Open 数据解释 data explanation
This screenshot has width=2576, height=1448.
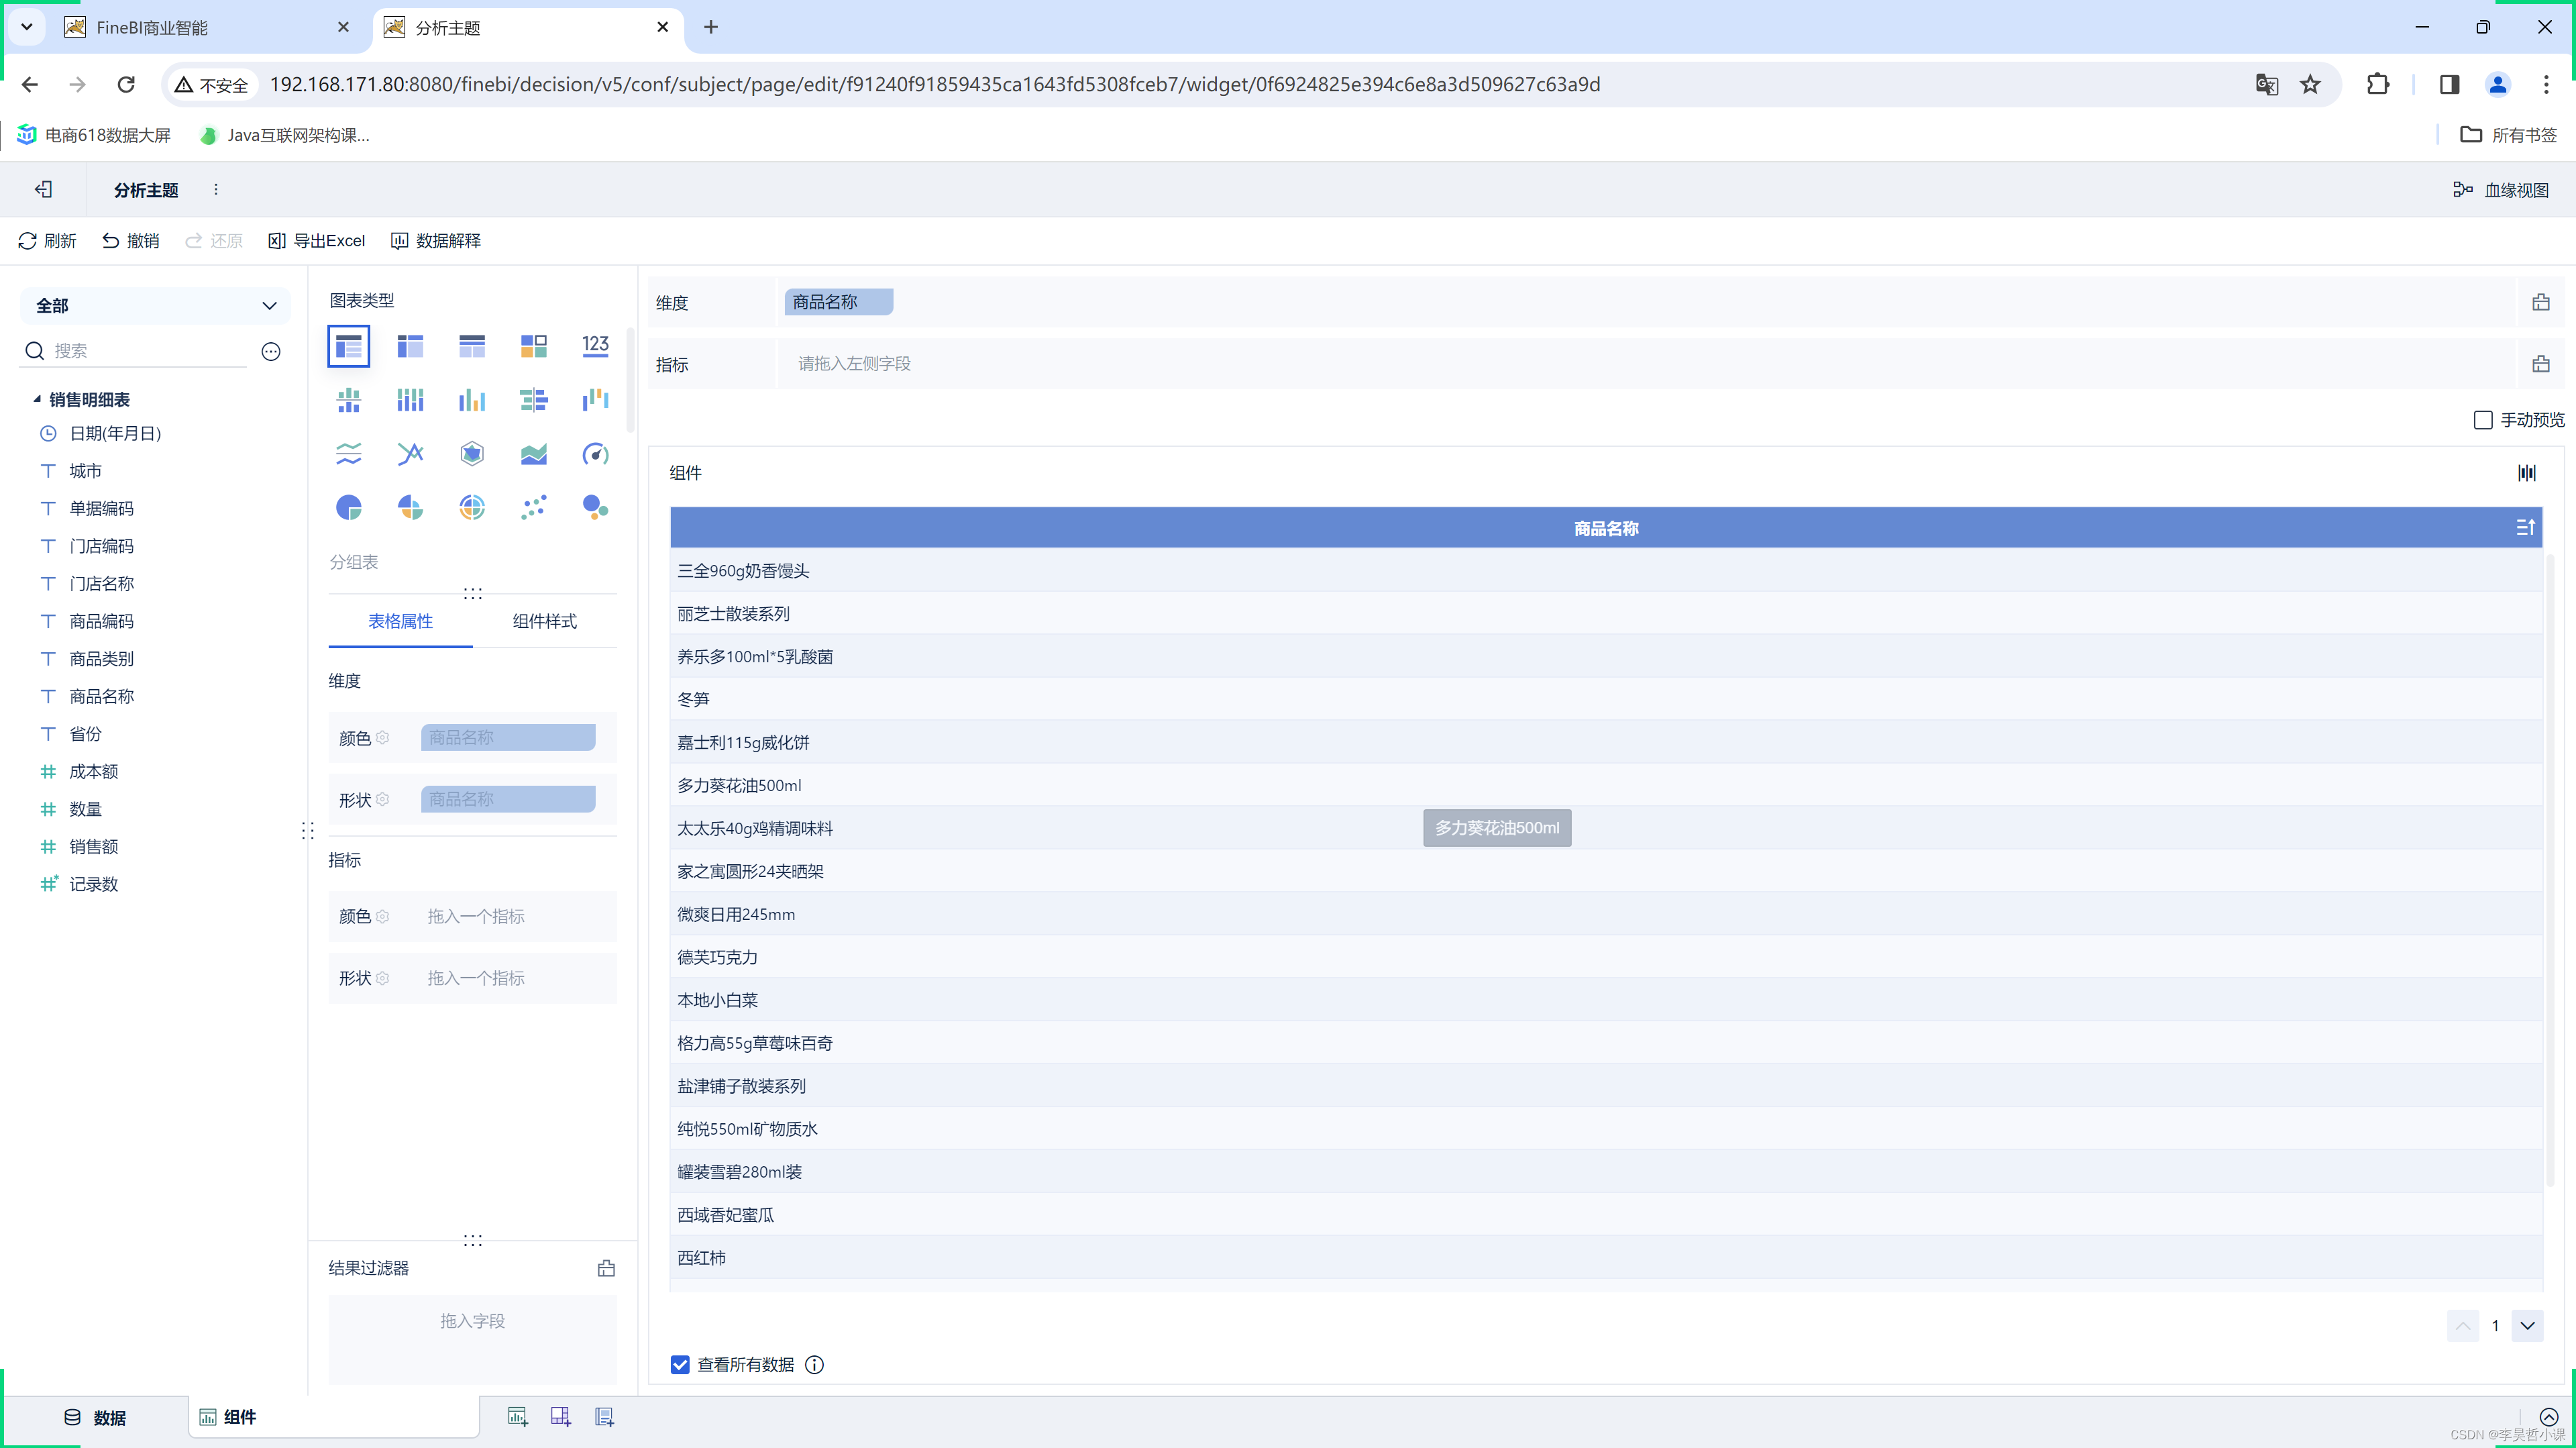(436, 241)
